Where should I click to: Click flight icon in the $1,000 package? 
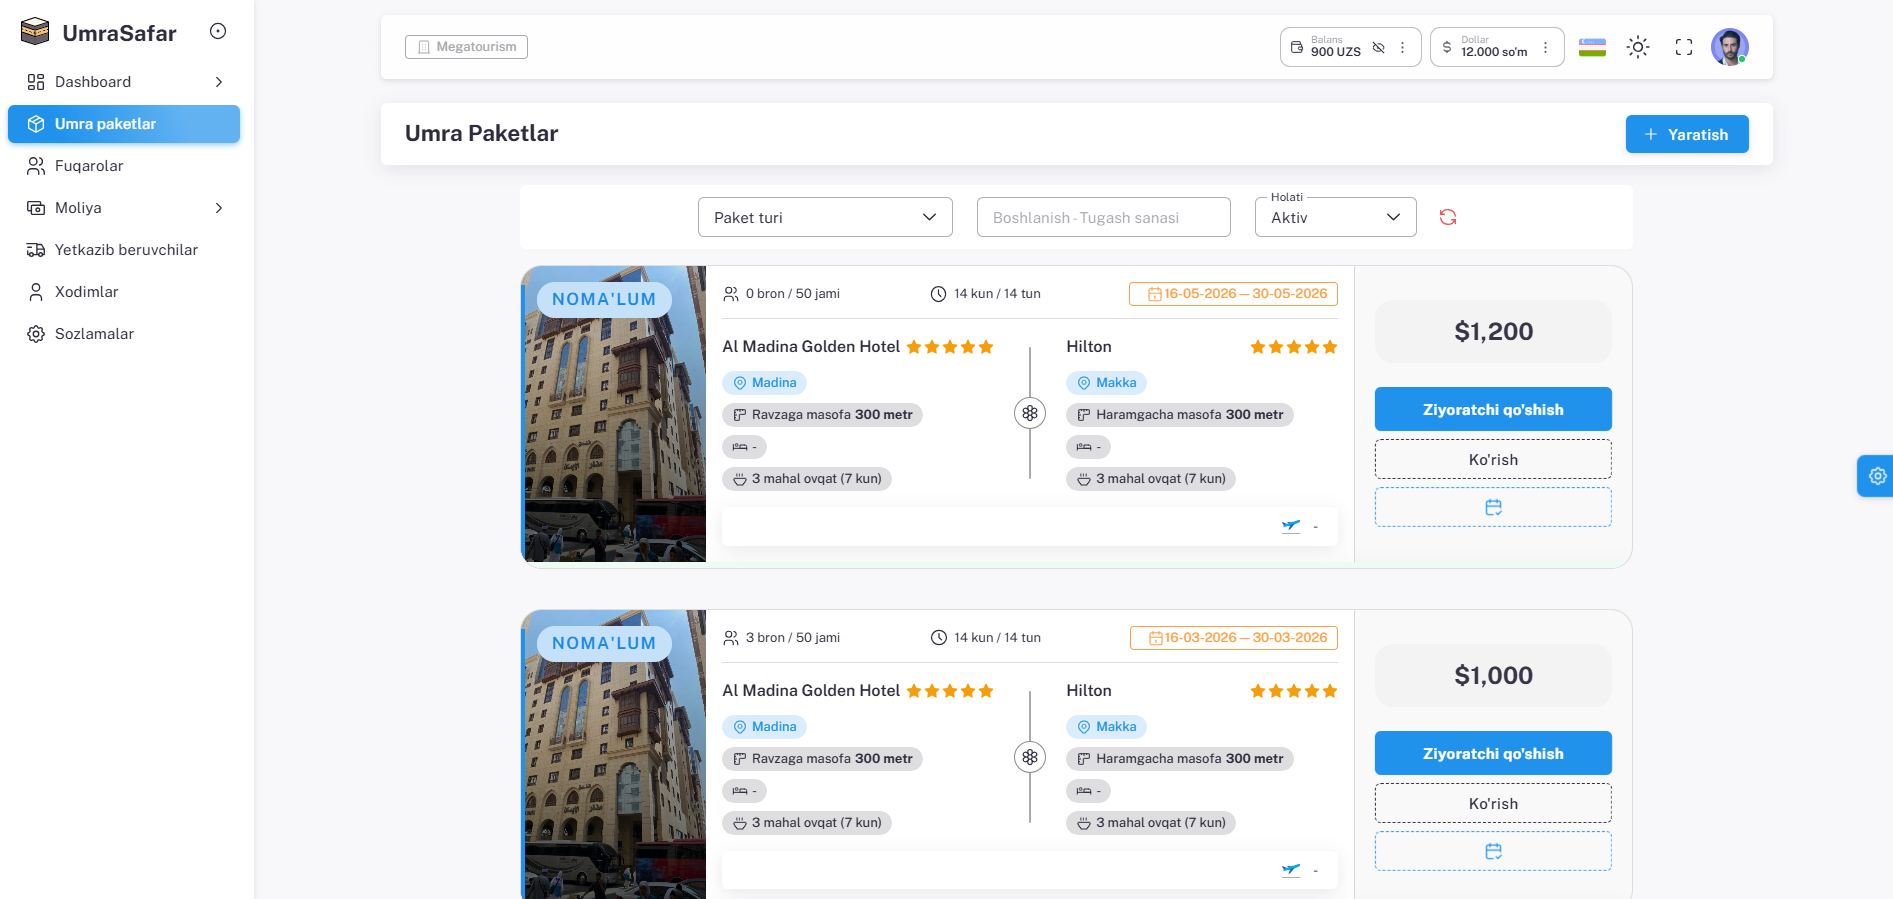1291,870
